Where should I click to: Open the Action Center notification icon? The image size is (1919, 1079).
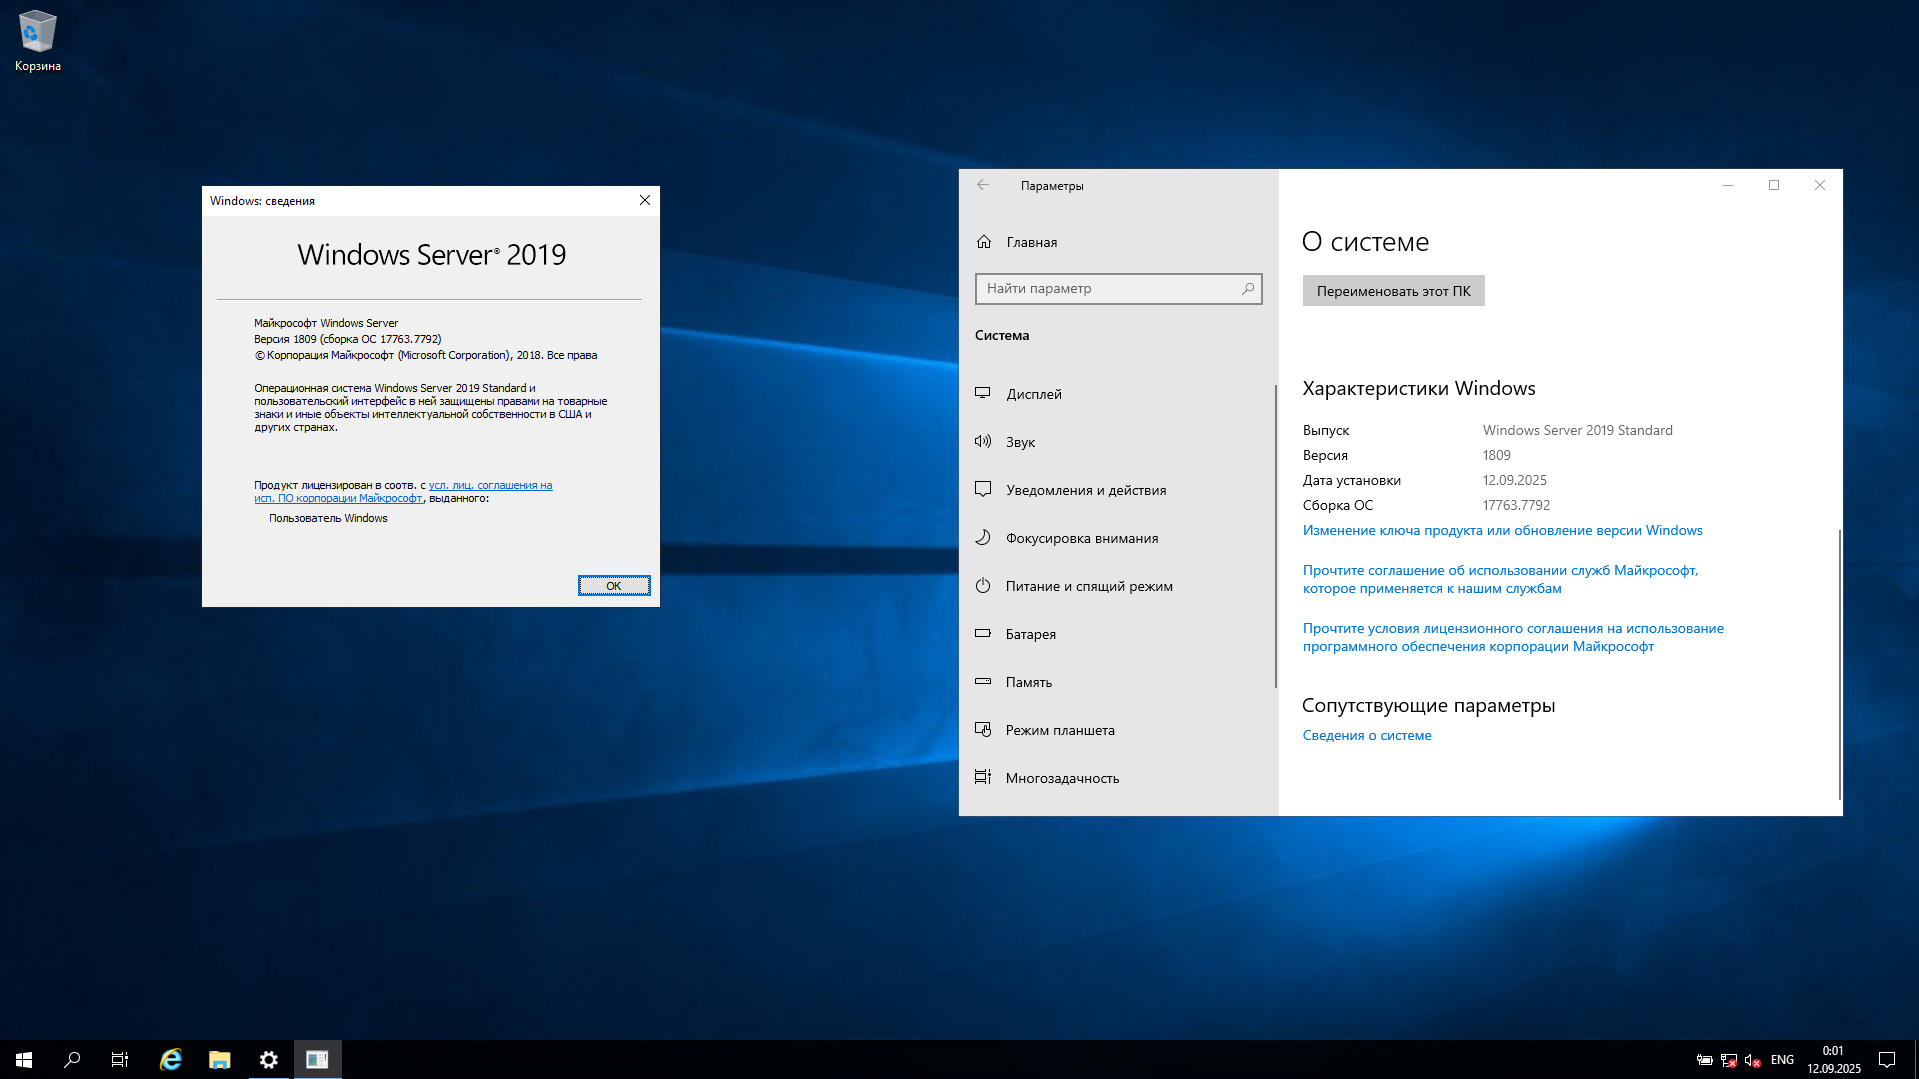pyautogui.click(x=1887, y=1060)
